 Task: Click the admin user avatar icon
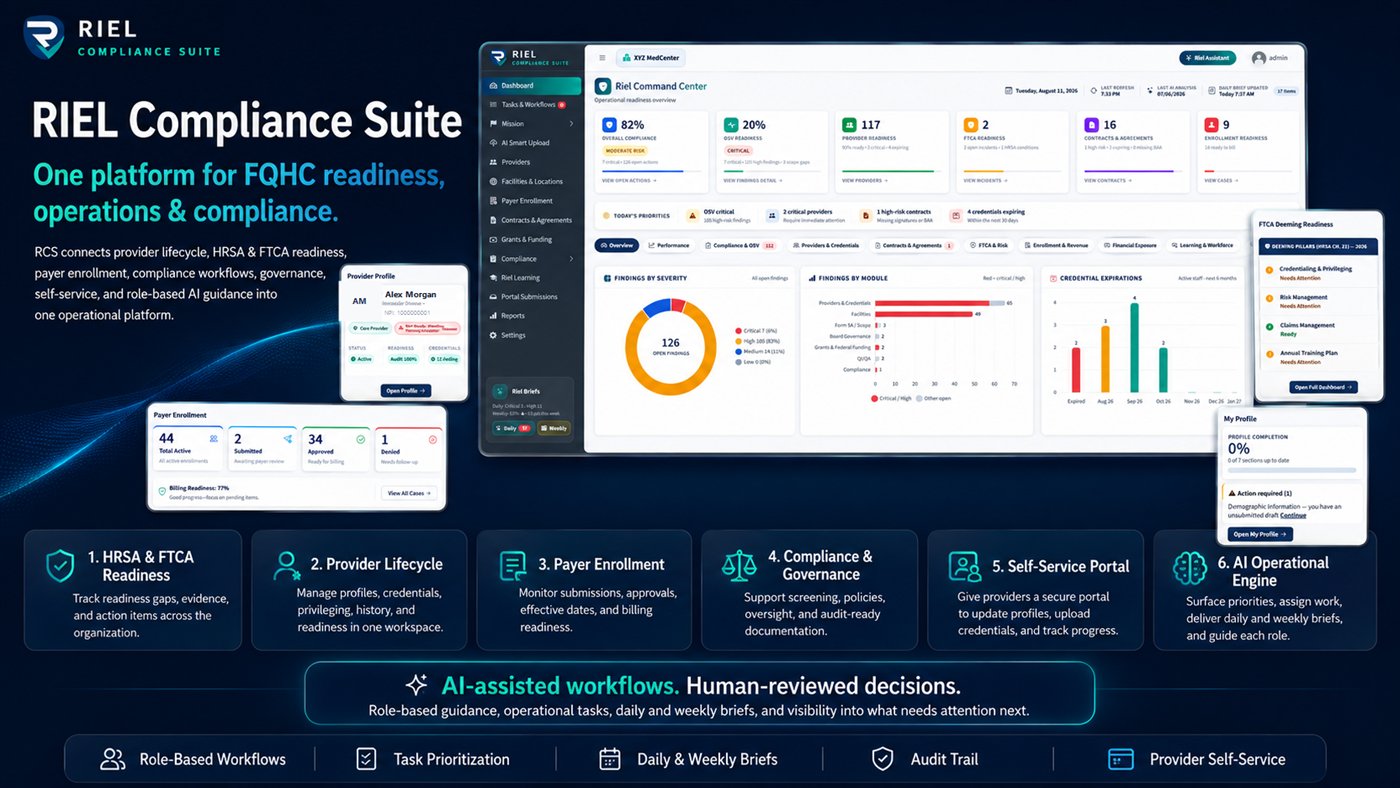(1258, 58)
